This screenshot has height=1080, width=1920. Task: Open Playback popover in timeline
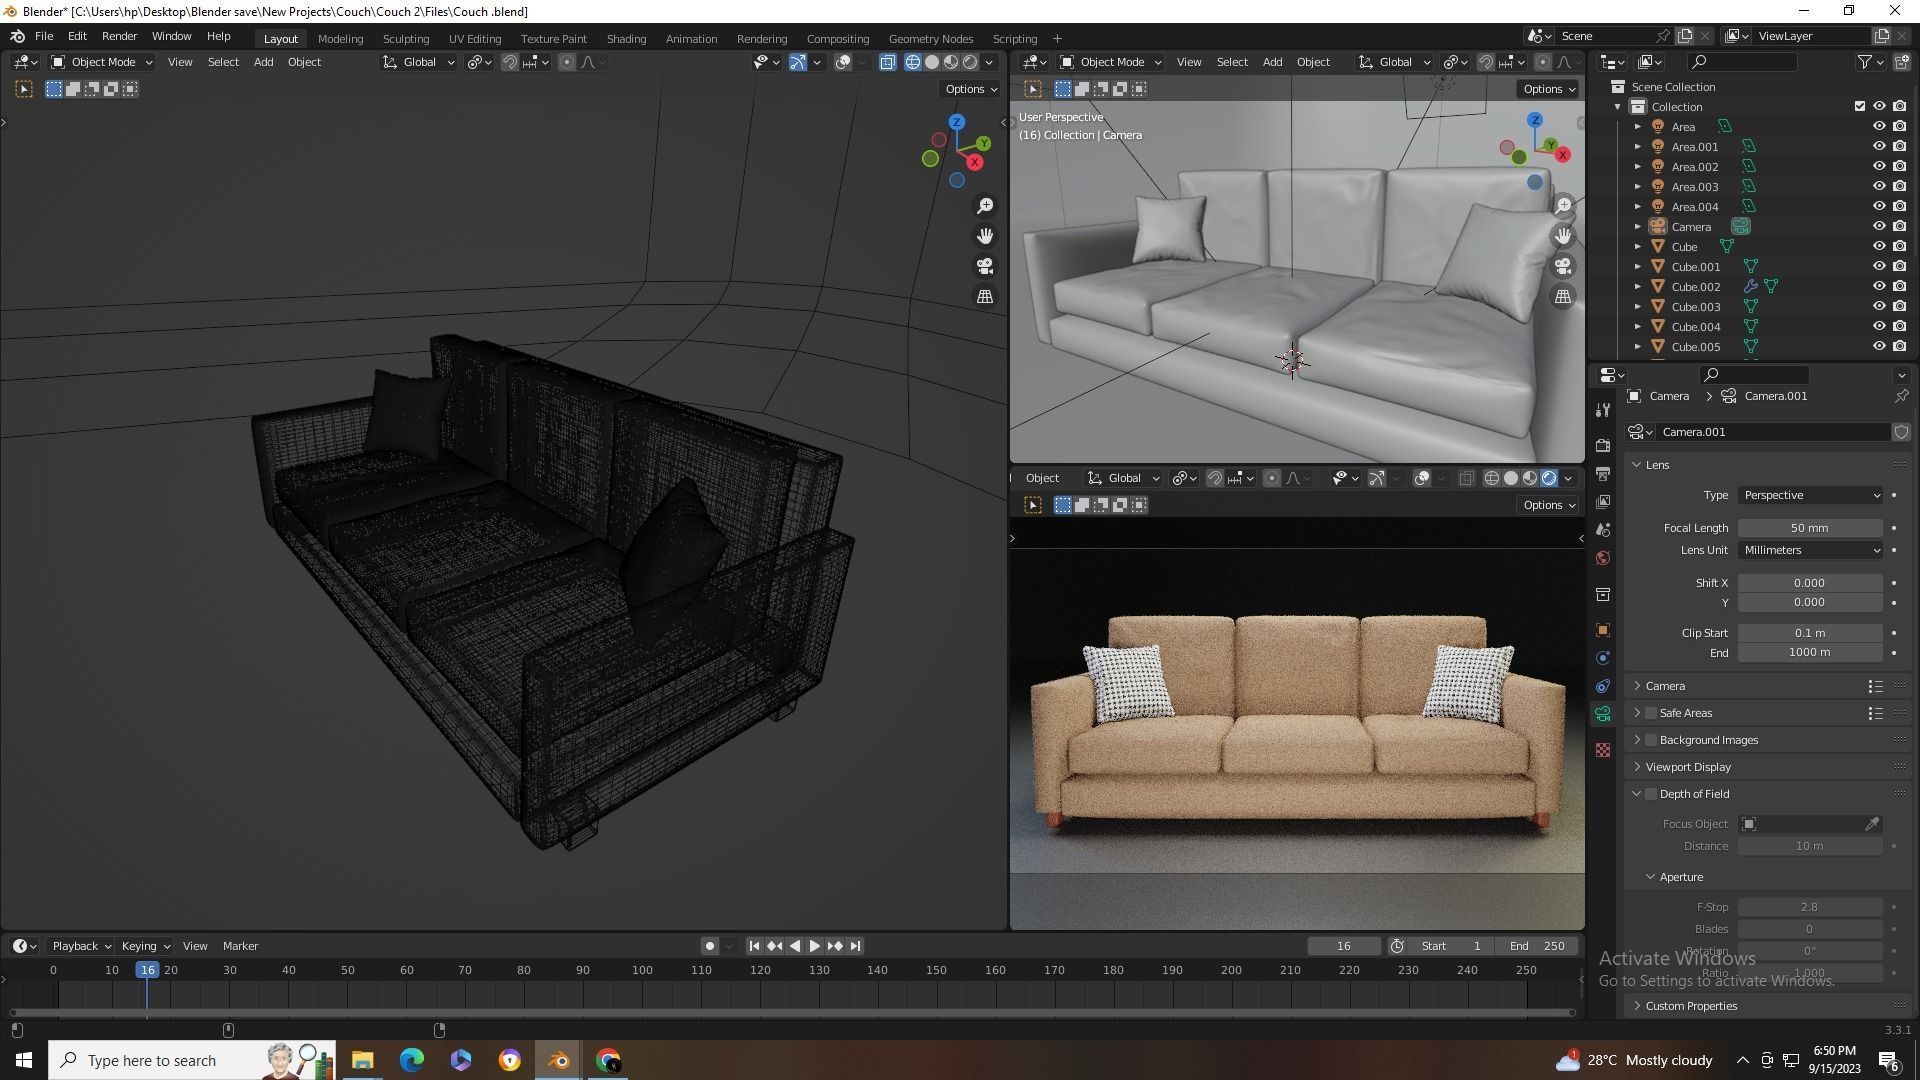[81, 946]
